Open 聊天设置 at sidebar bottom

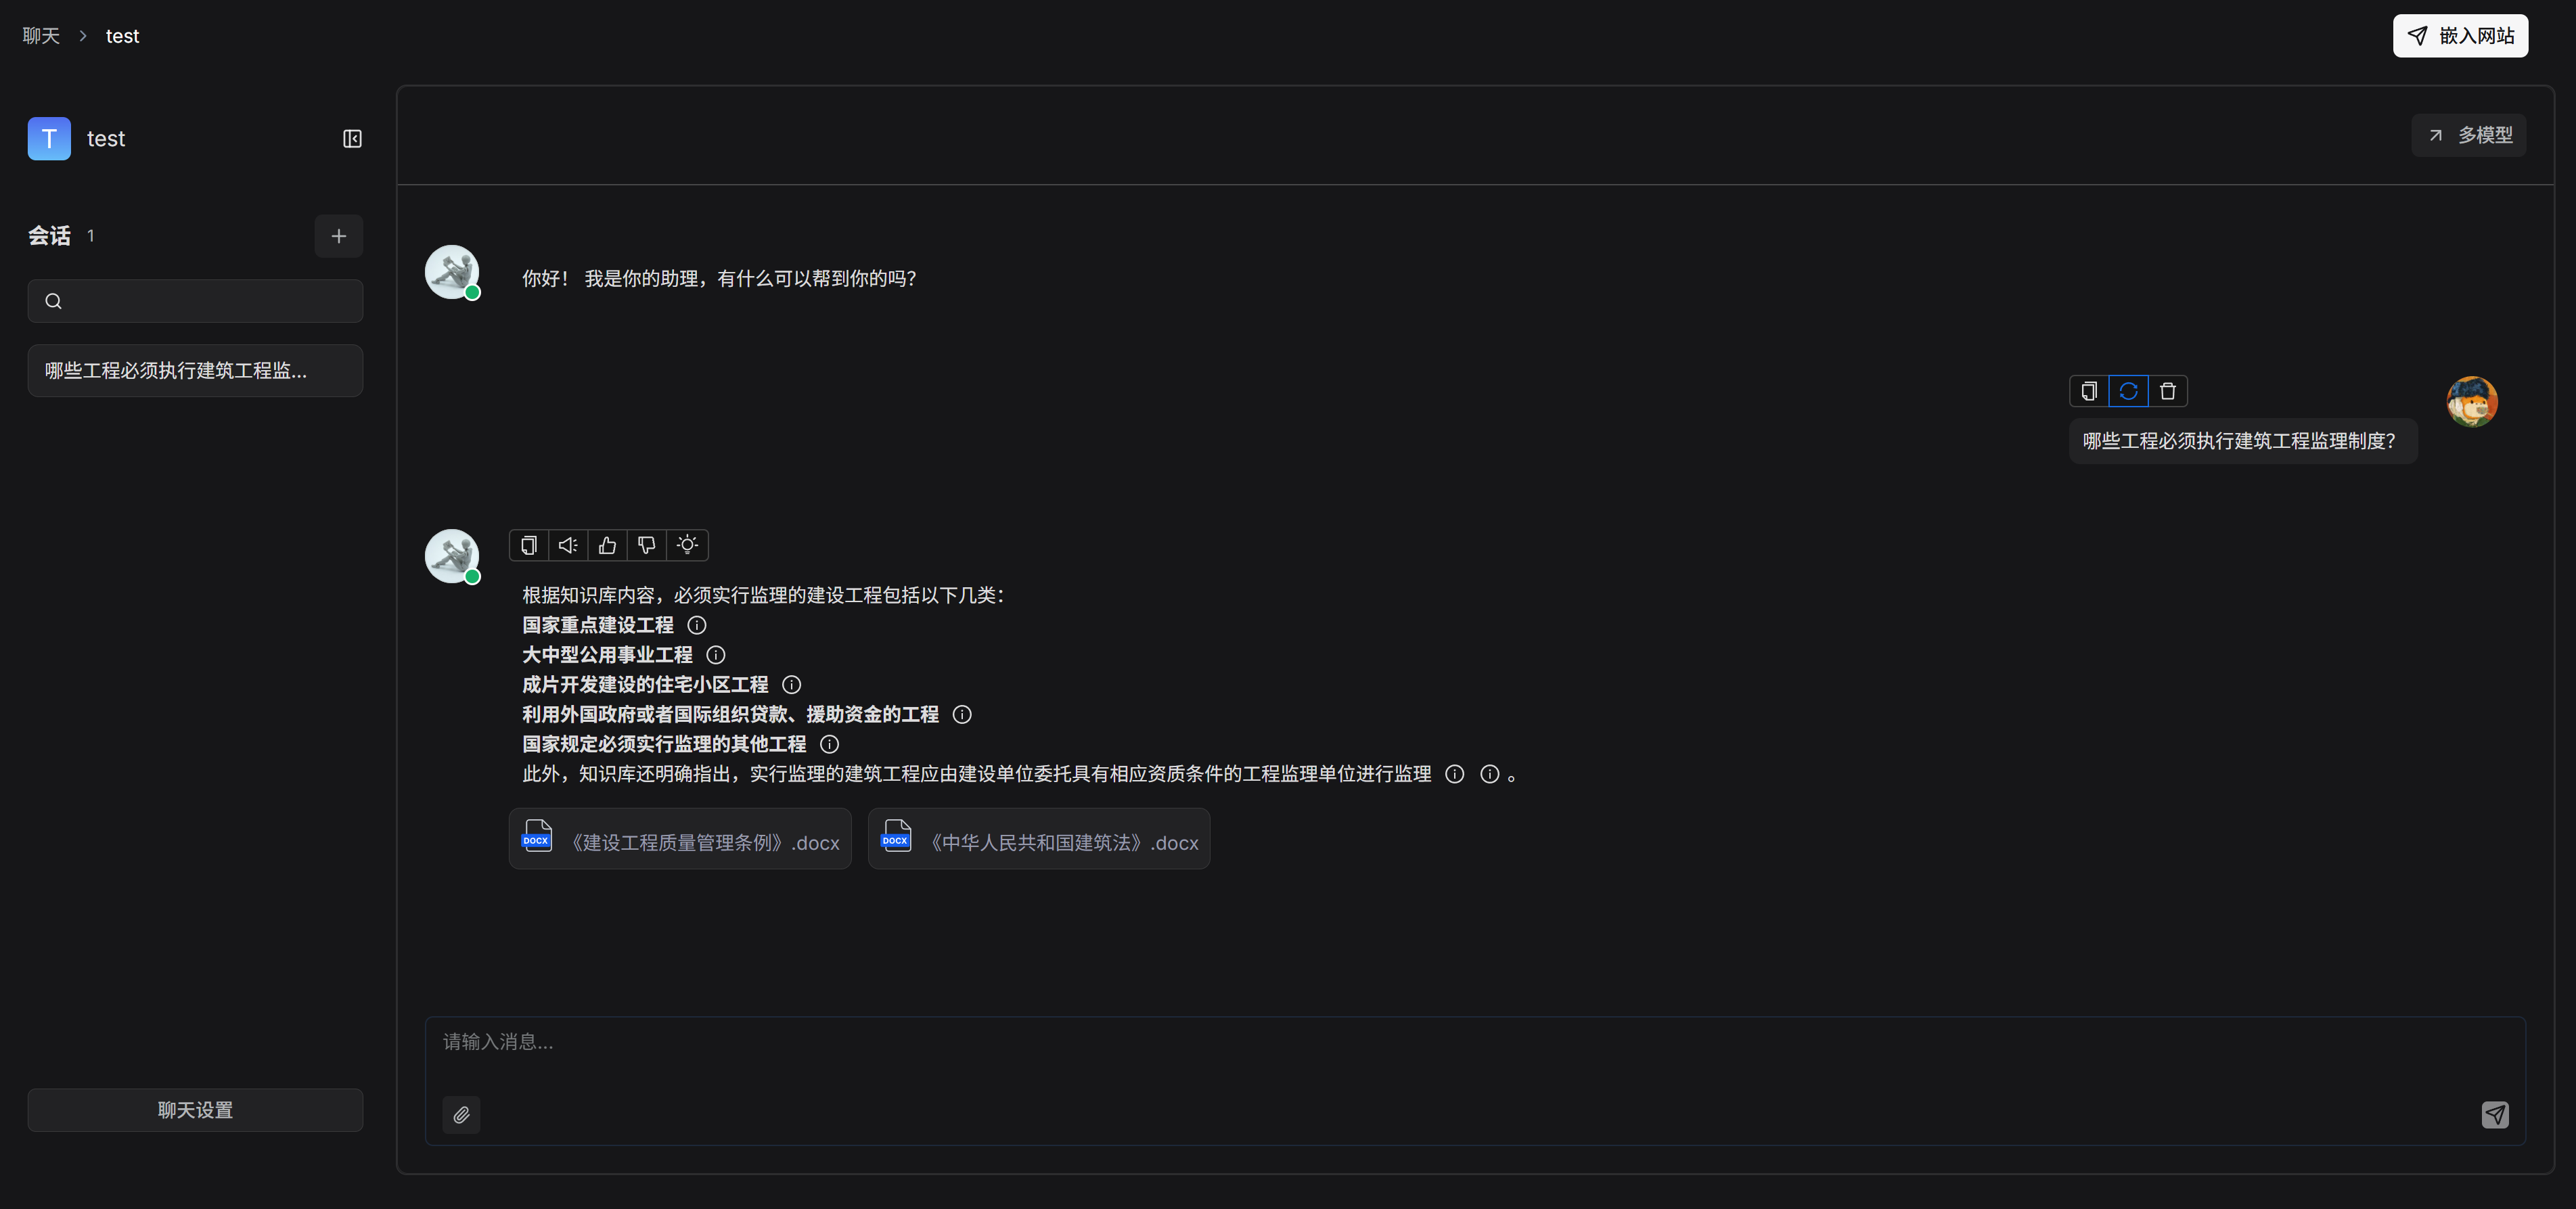pos(195,1110)
